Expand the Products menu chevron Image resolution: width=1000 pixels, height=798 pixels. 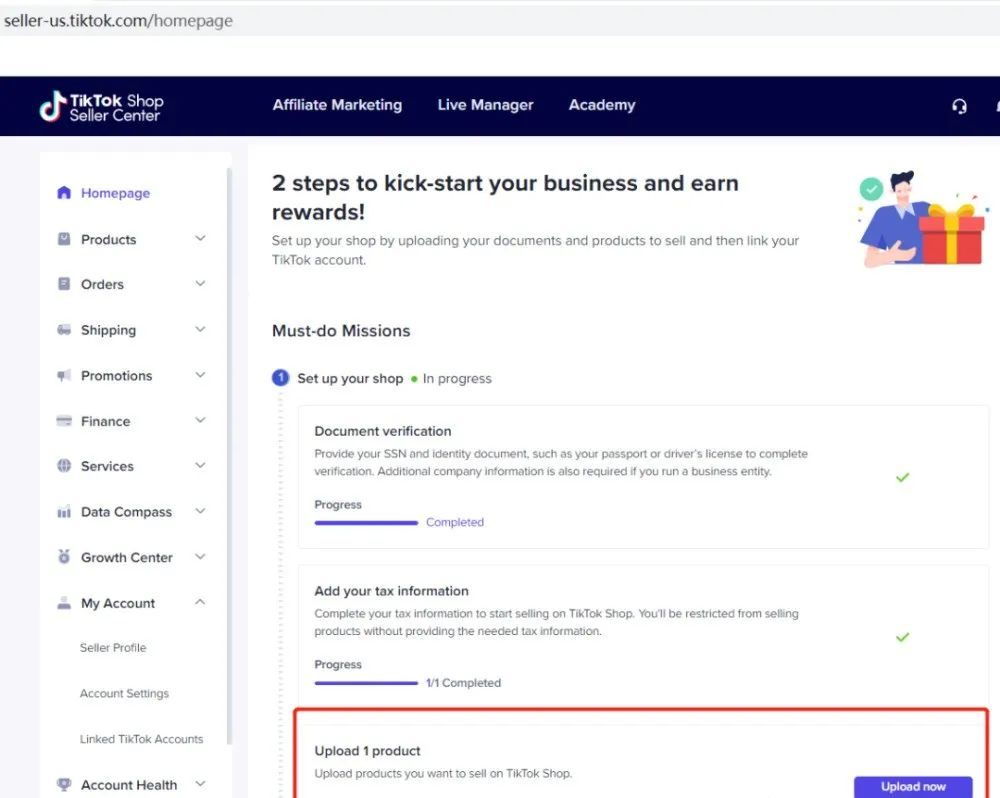(200, 239)
